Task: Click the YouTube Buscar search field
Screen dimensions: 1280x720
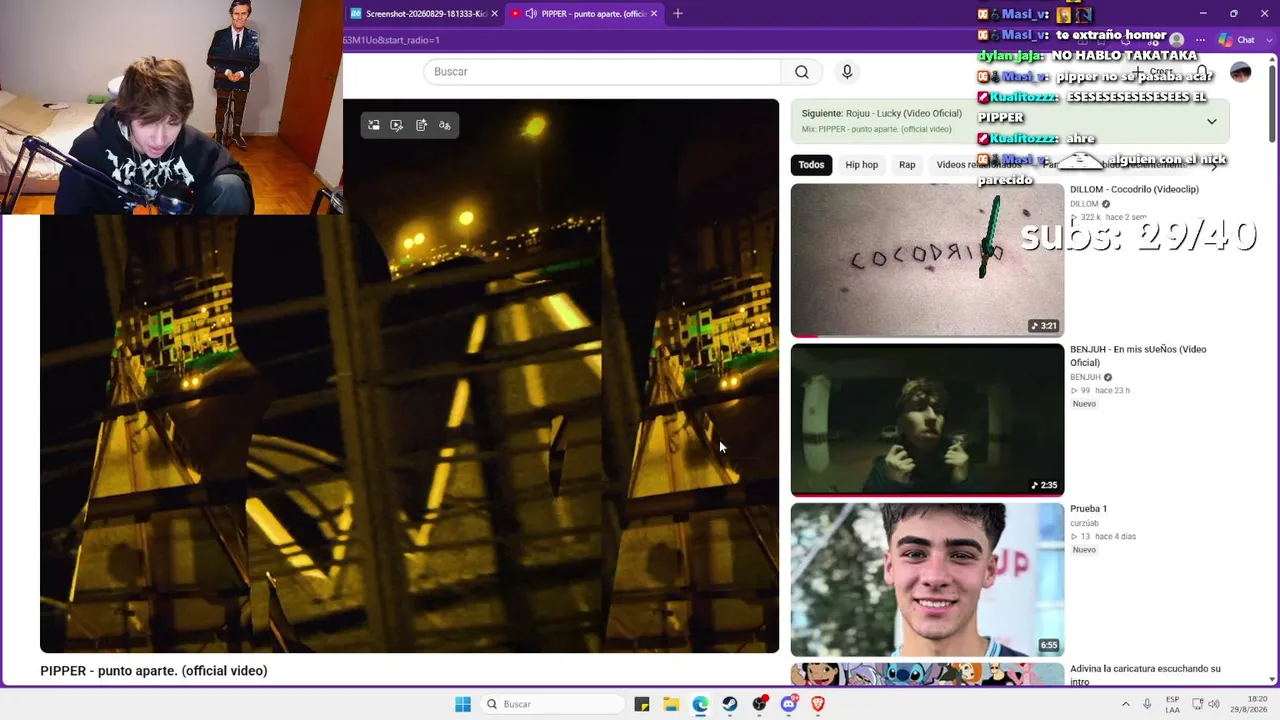Action: pos(602,72)
